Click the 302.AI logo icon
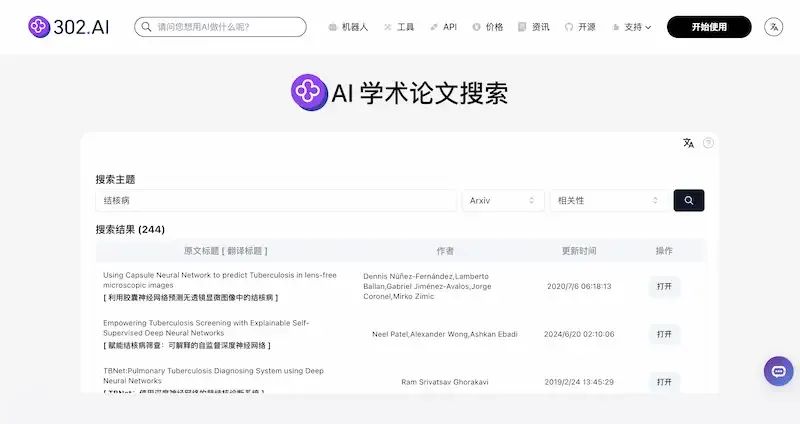 39,27
